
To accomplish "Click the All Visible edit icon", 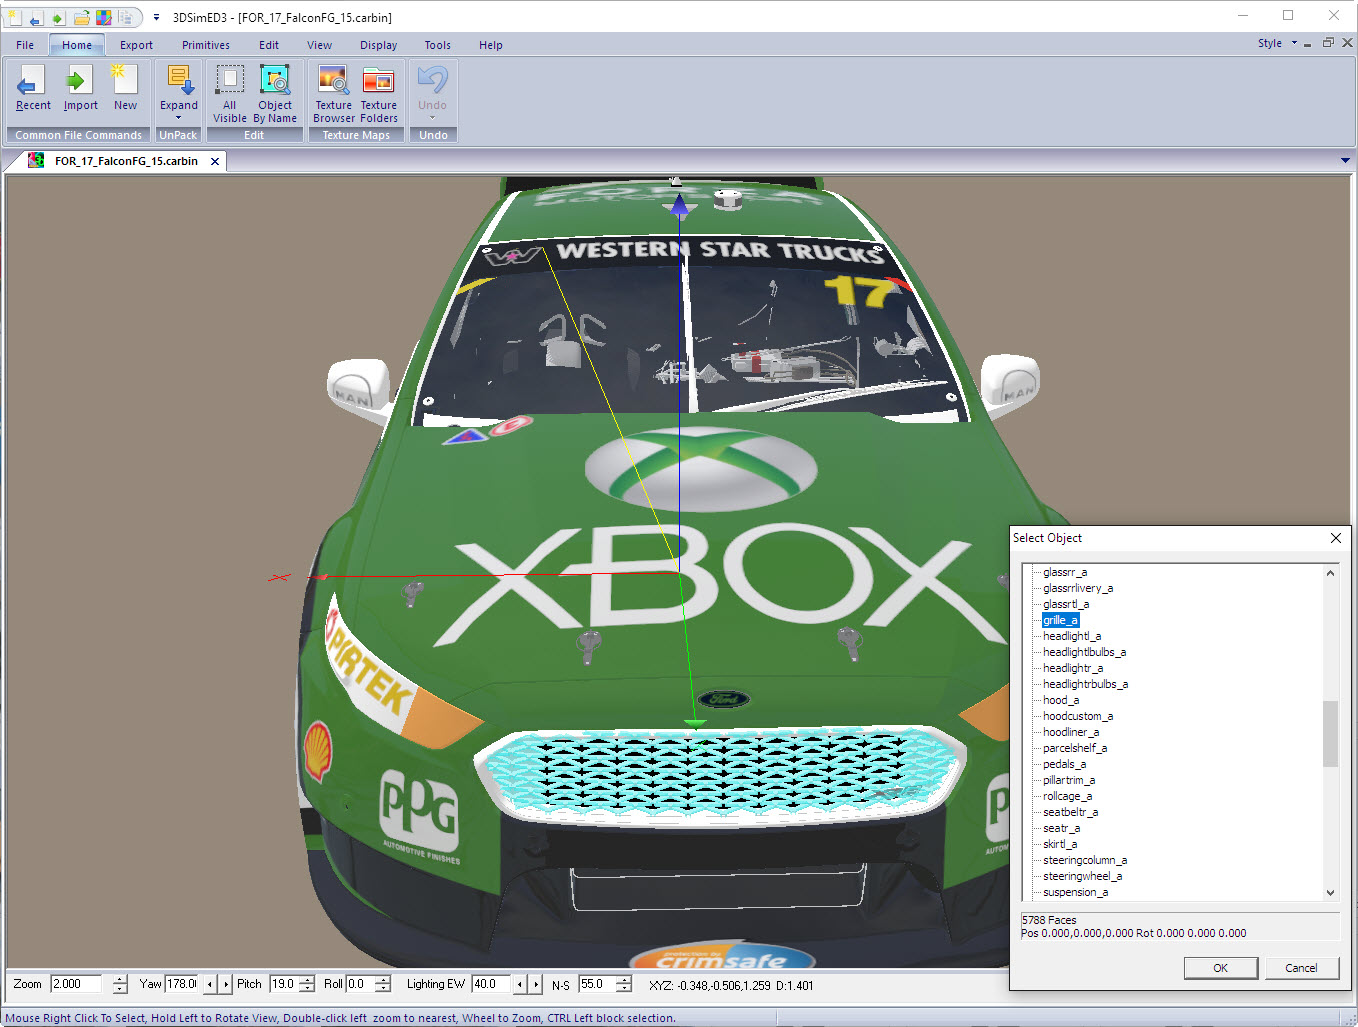I will coord(229,94).
